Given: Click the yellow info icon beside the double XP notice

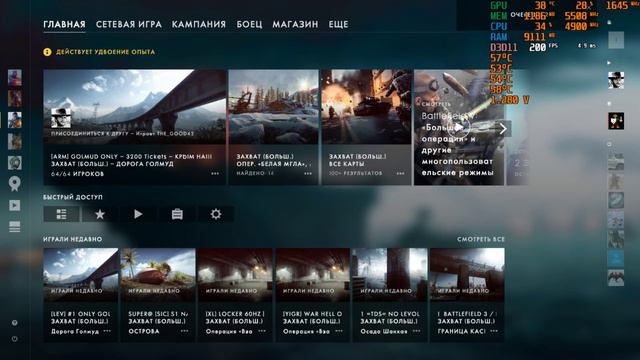Looking at the screenshot, I should [47, 52].
